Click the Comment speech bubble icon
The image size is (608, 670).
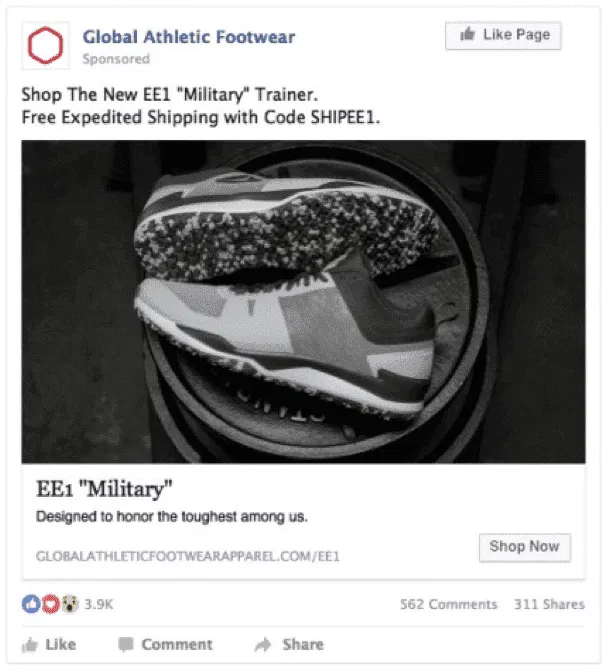126,644
